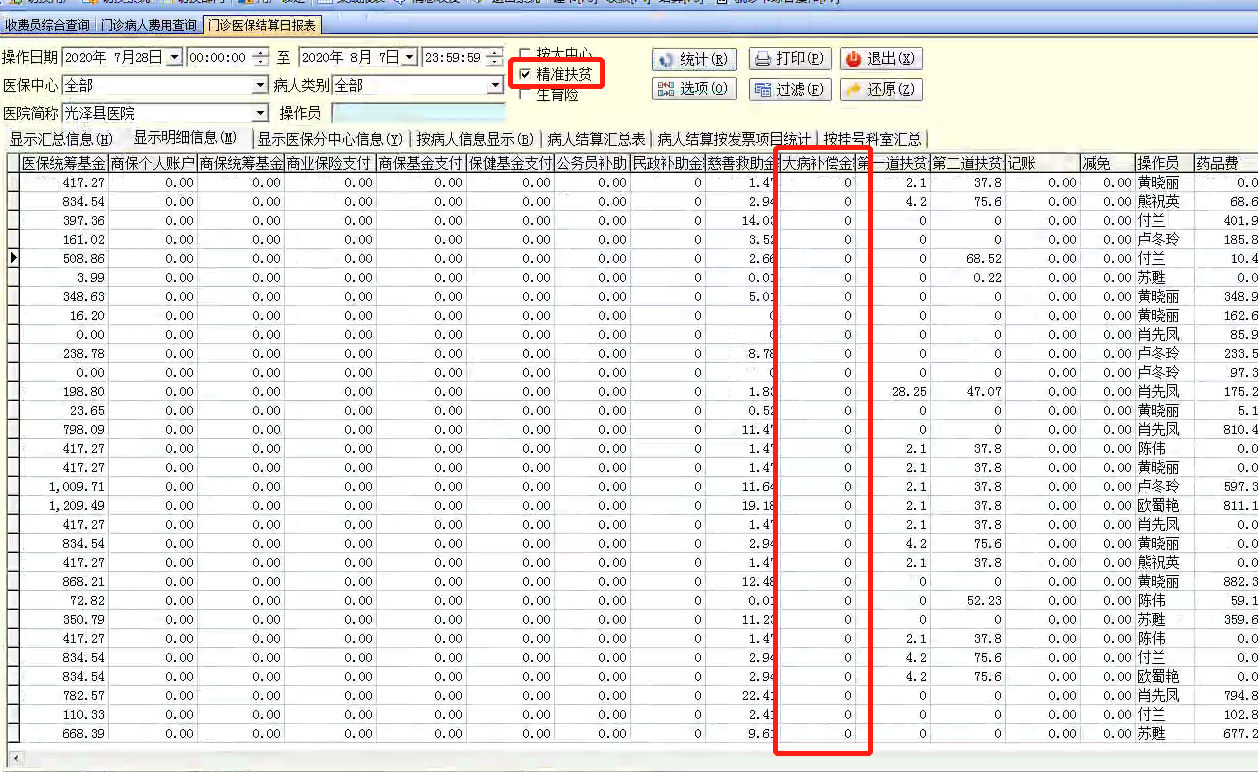Screen dimensions: 1258x772
Task: Click the 统计(R) statistics button
Action: tap(694, 59)
